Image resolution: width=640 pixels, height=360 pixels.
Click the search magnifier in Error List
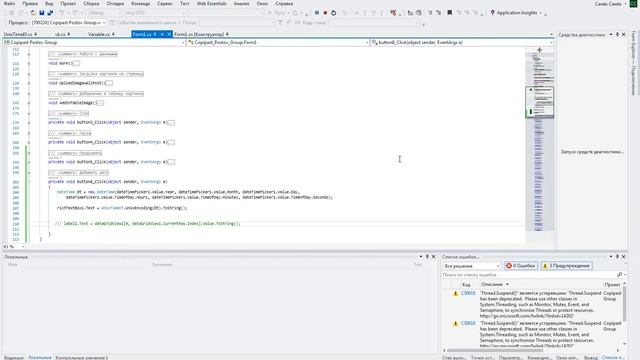click(620, 275)
